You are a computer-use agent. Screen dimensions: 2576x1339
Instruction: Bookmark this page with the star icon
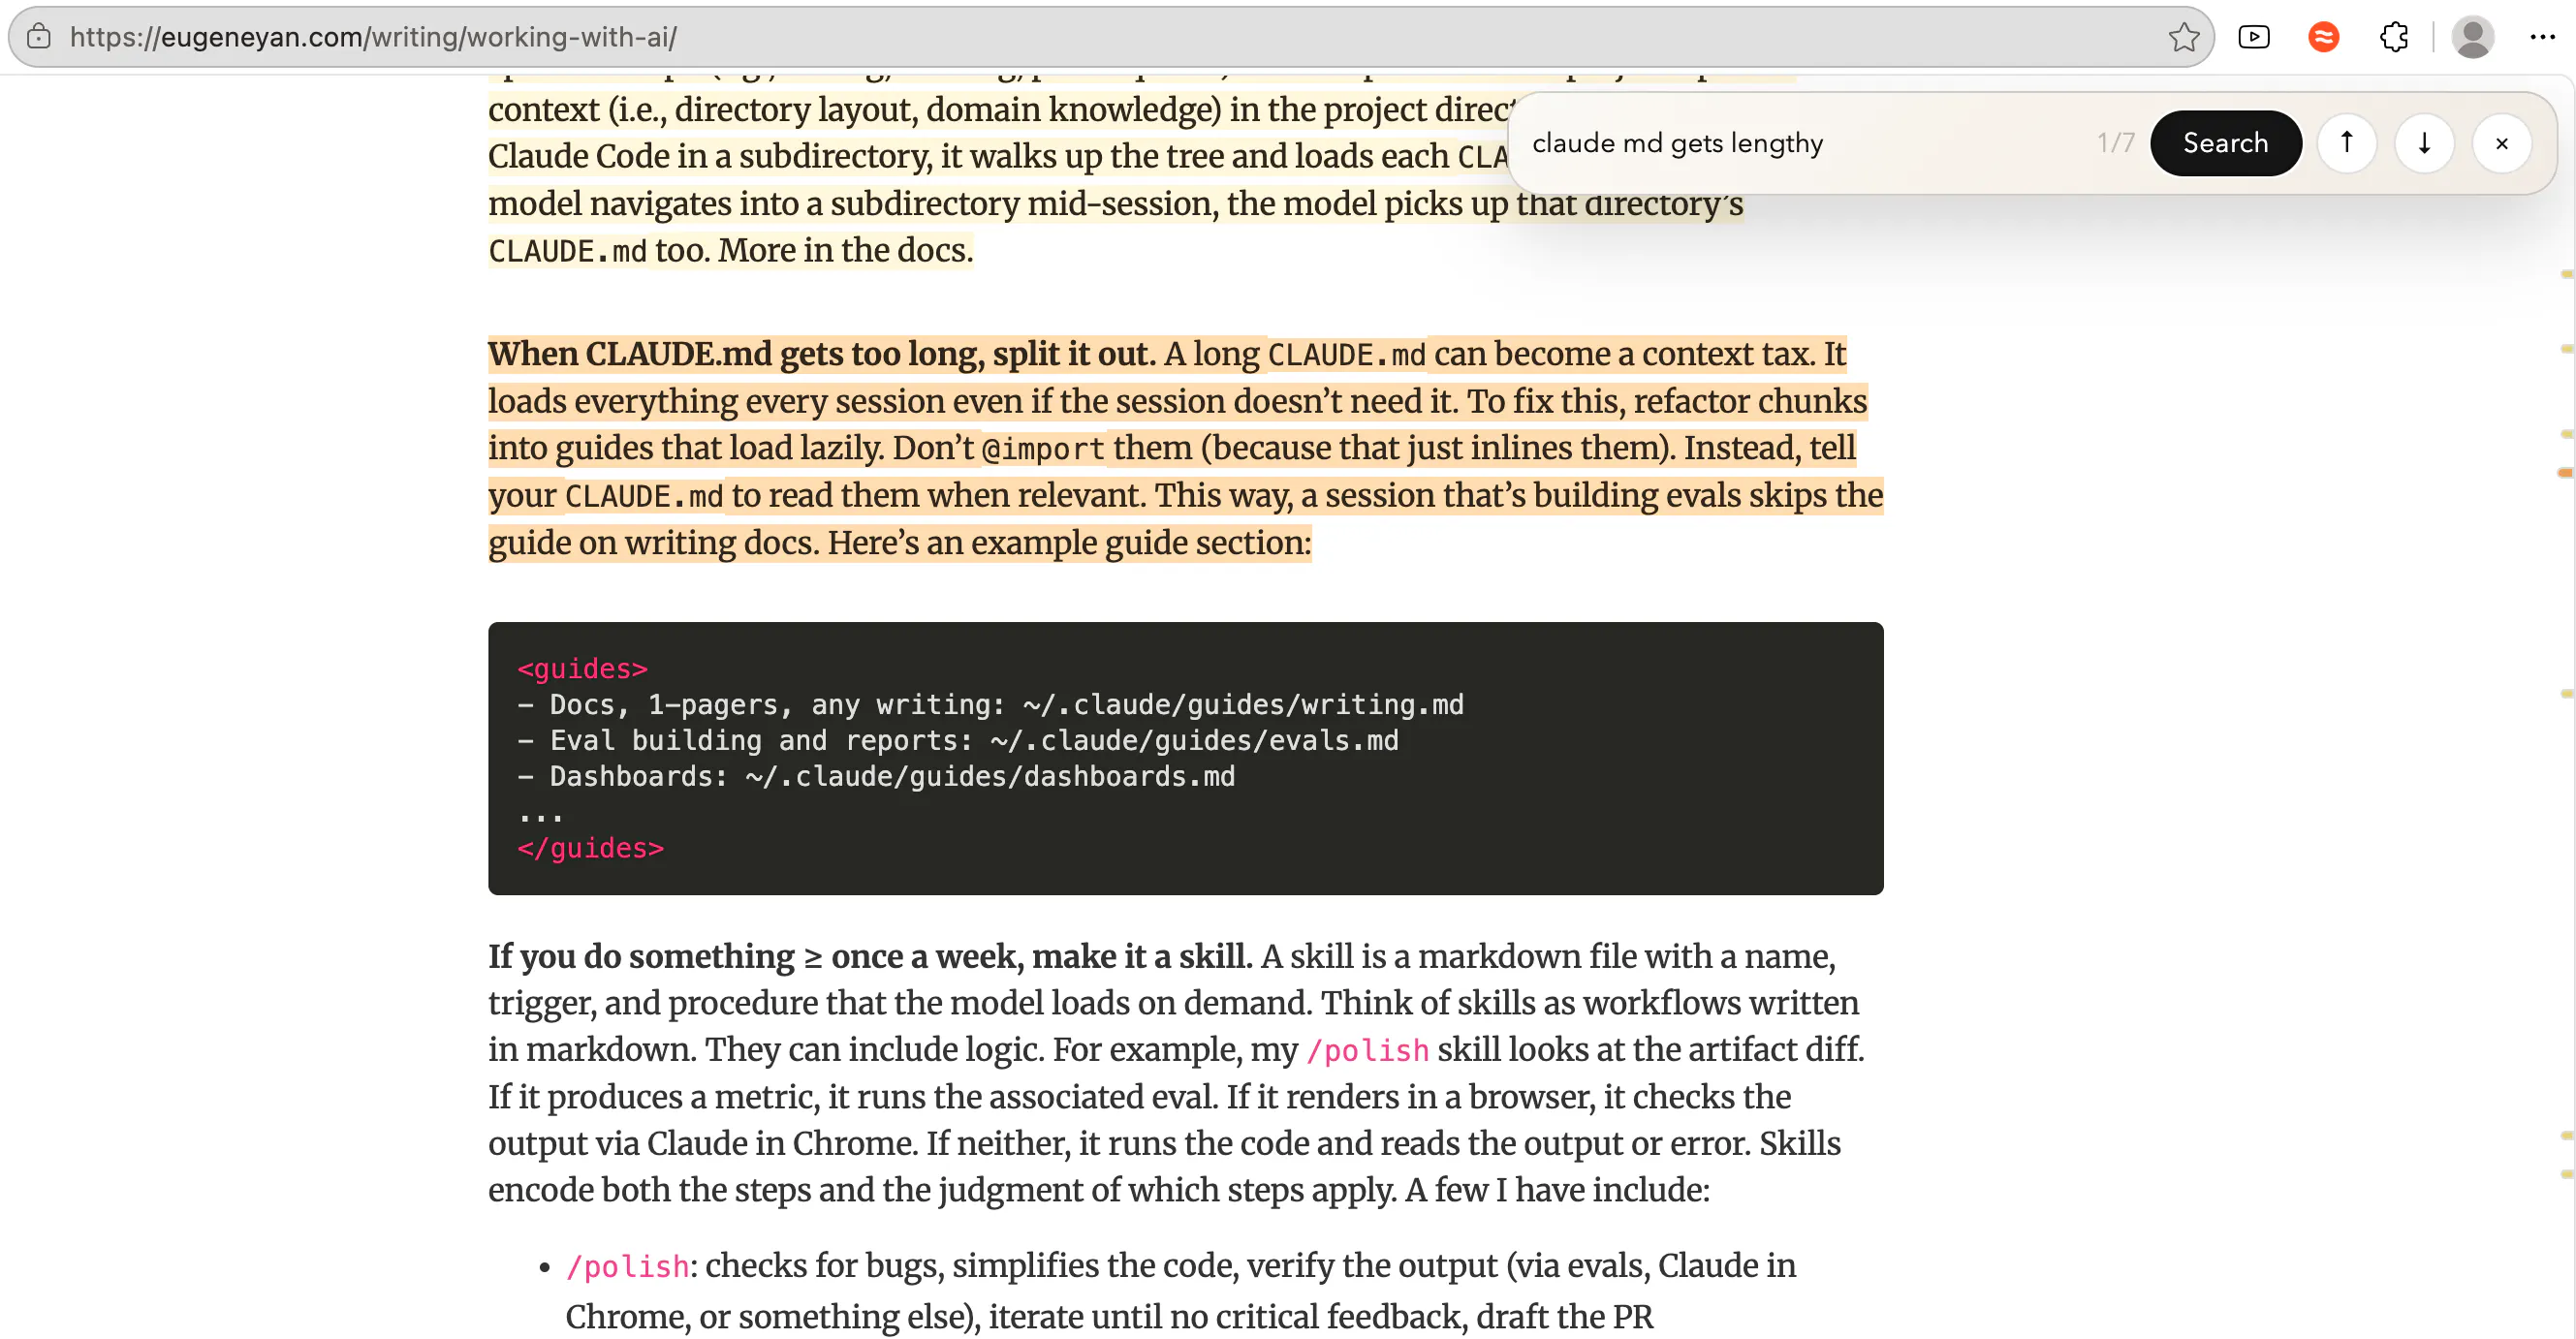point(2183,37)
